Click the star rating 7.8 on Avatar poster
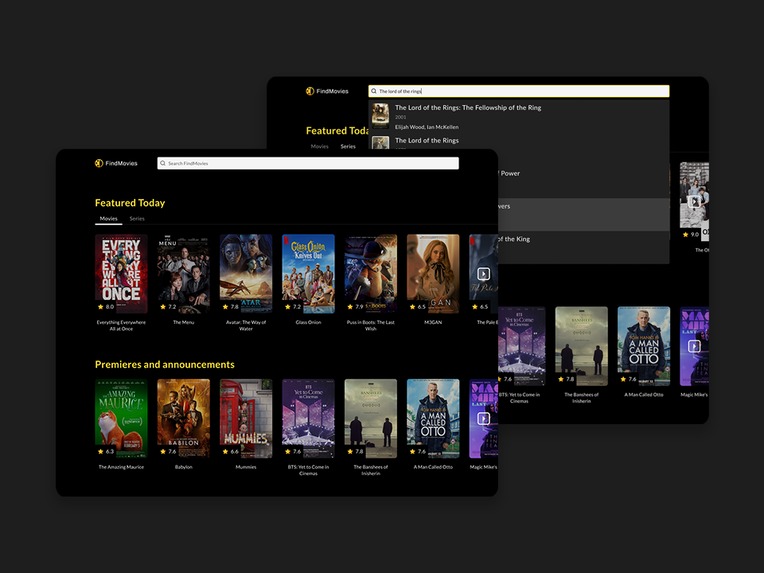Screen dimensions: 764x573 (230, 307)
